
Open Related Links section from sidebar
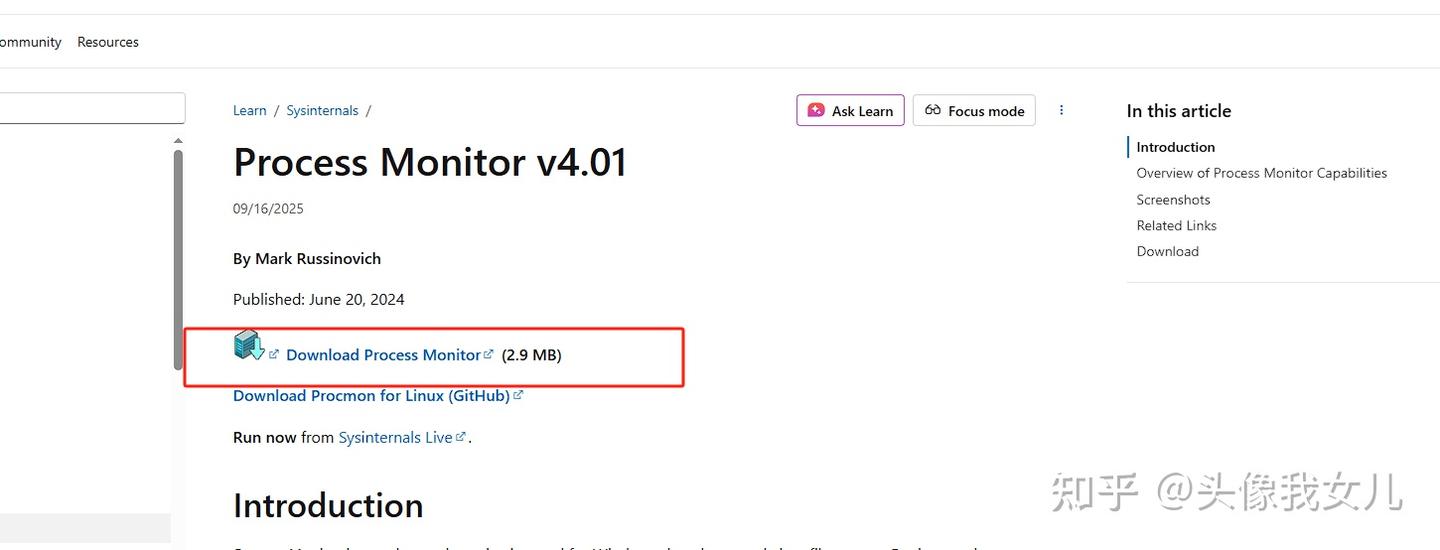point(1177,225)
